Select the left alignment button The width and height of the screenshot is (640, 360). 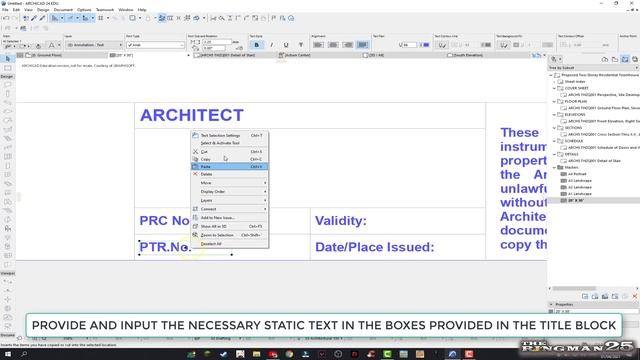pos(318,45)
